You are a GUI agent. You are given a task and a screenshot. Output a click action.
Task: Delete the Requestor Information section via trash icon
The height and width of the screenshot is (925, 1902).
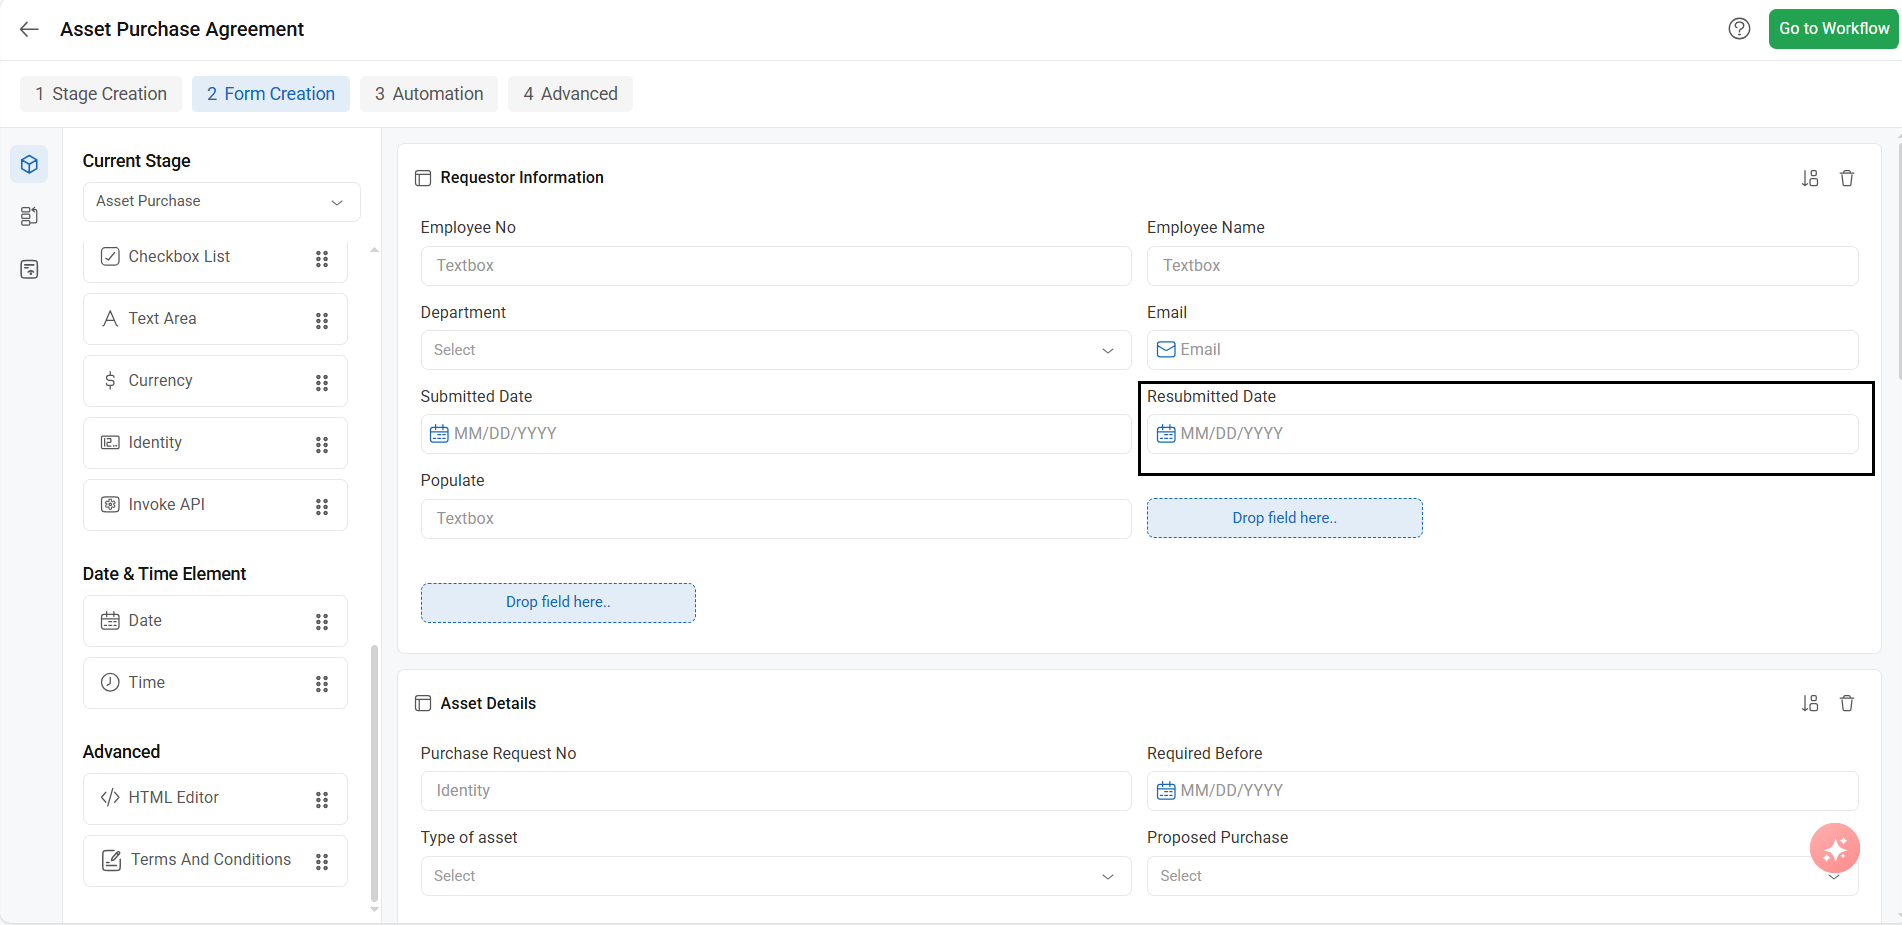point(1846,178)
